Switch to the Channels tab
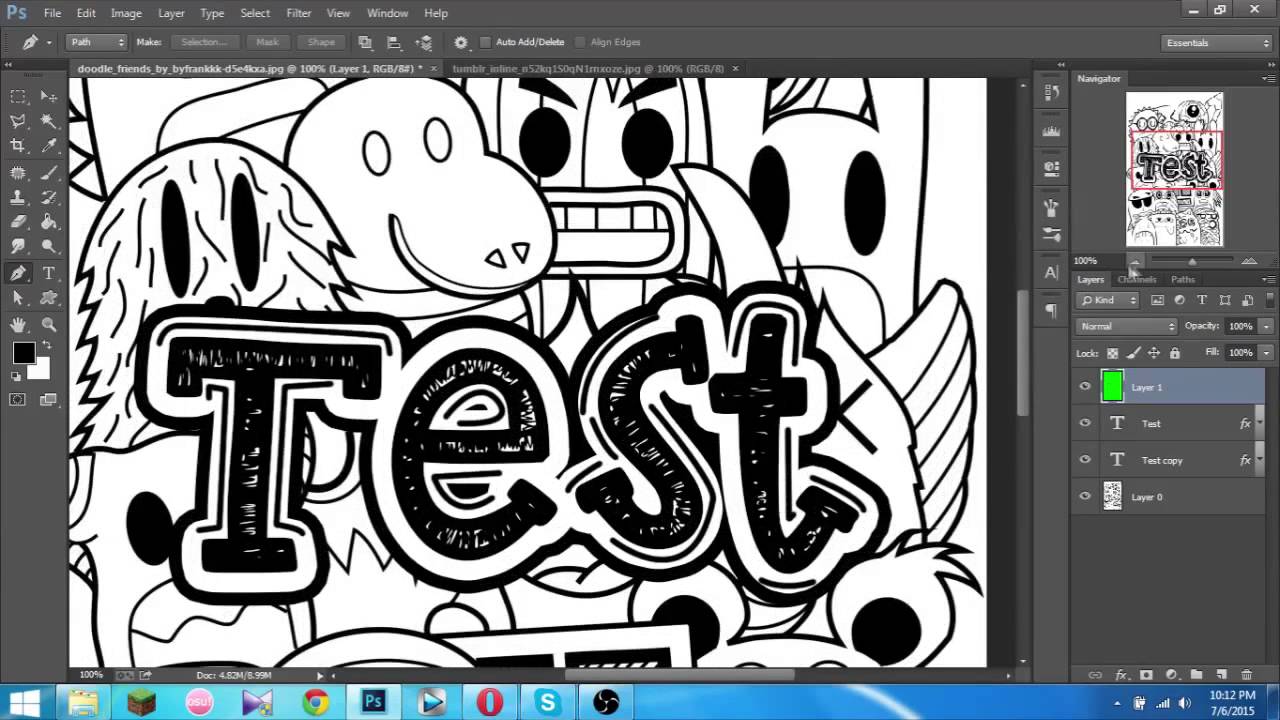Image resolution: width=1280 pixels, height=720 pixels. [1136, 280]
